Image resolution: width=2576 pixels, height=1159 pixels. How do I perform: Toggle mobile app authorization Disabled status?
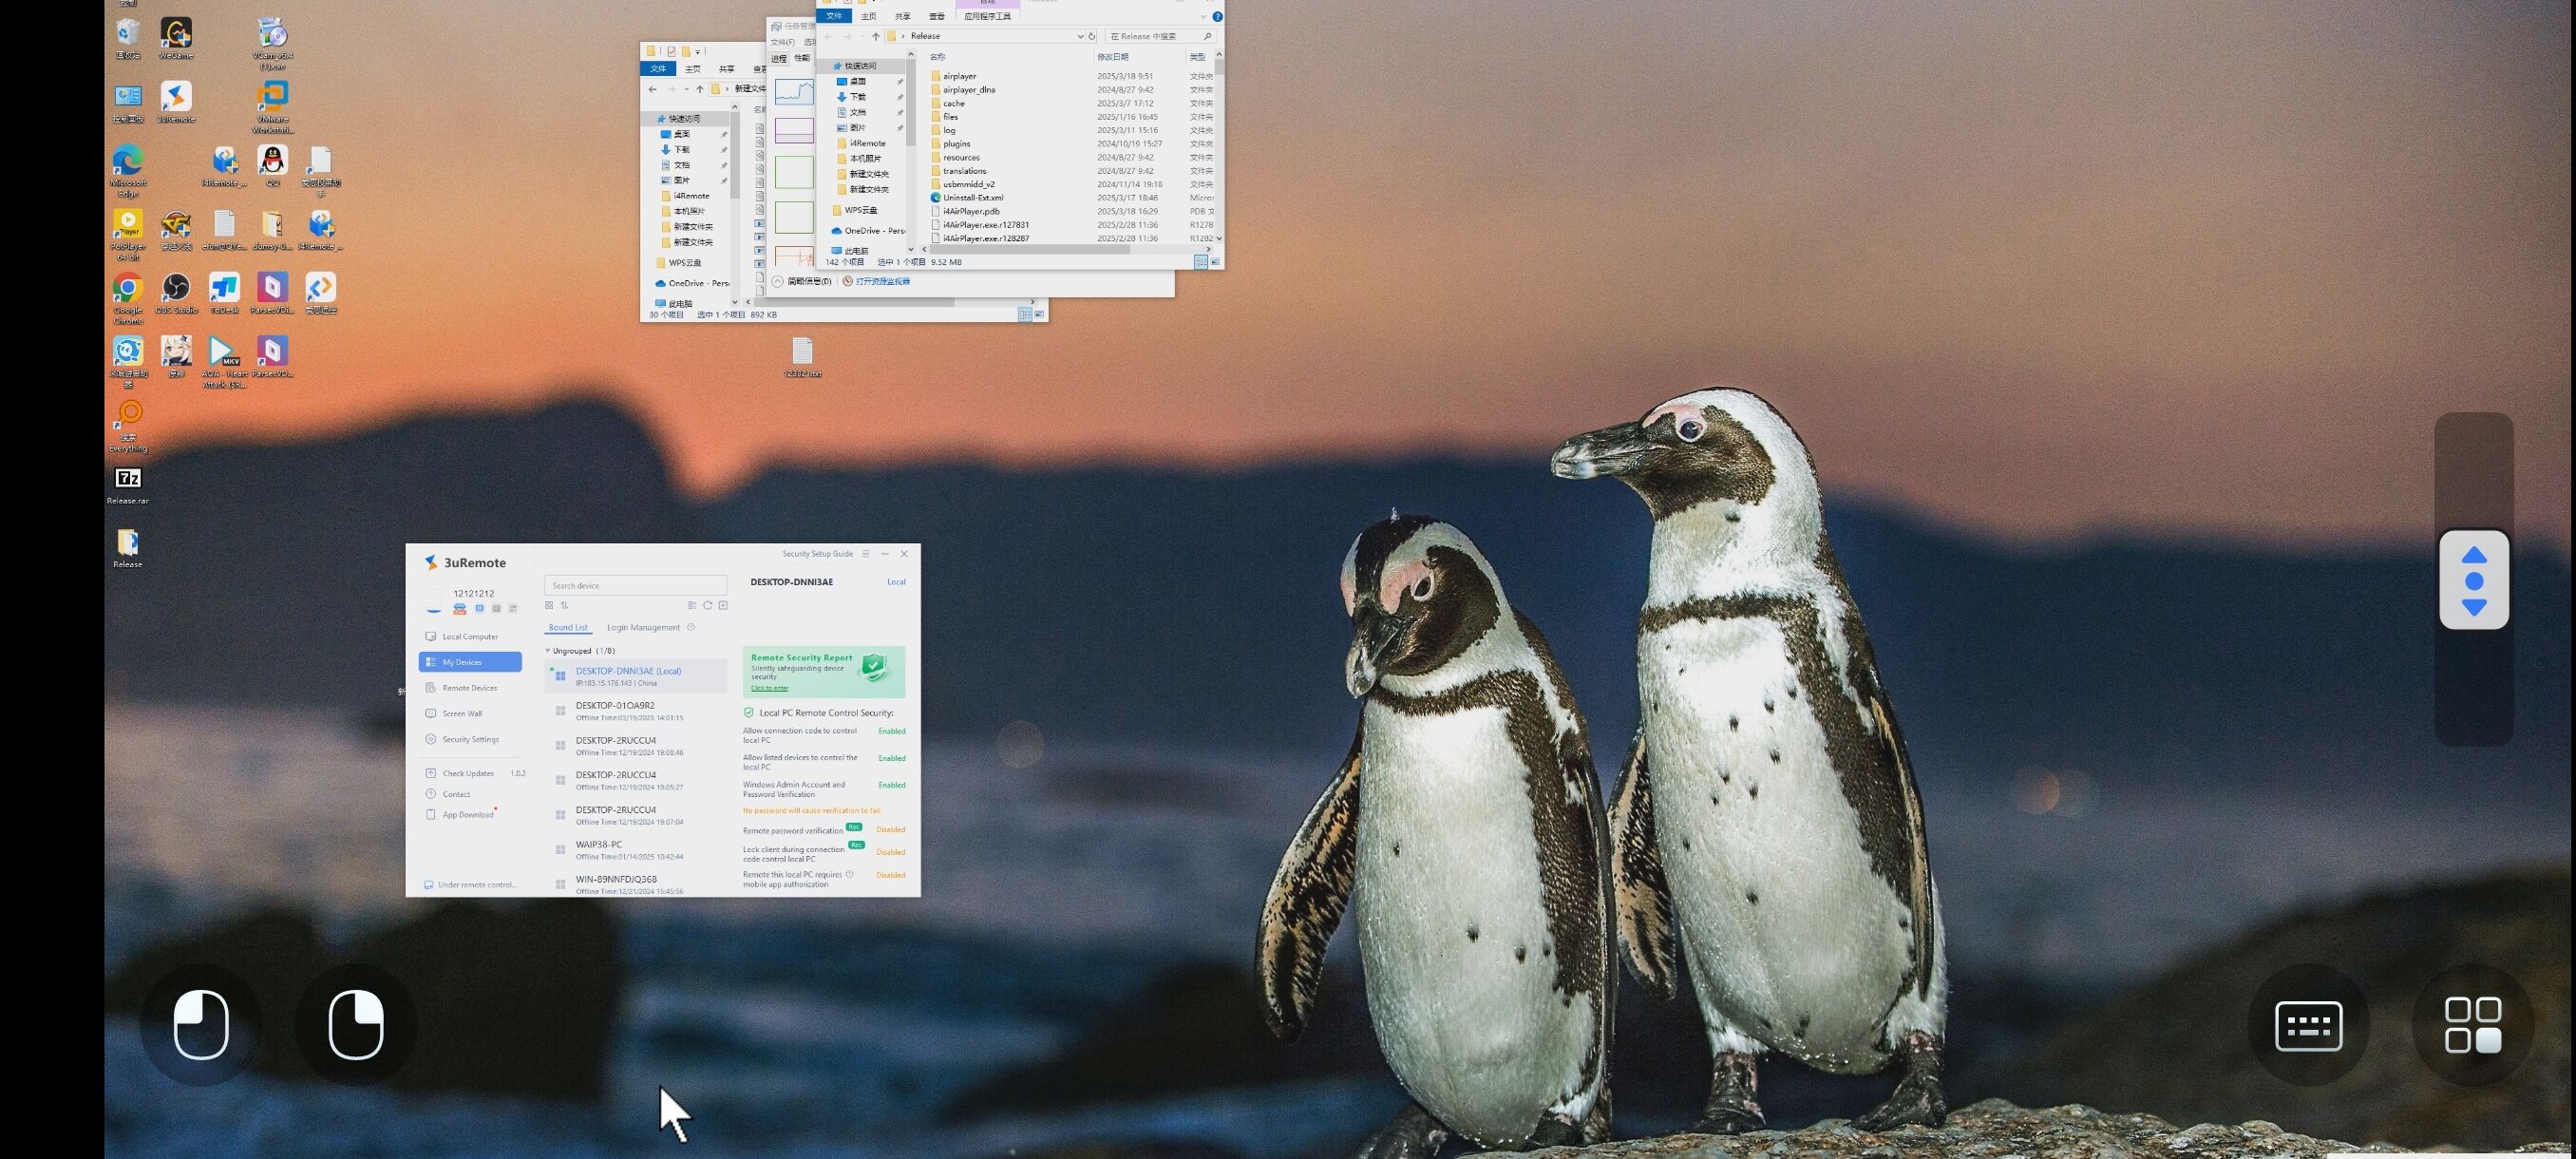tap(890, 875)
